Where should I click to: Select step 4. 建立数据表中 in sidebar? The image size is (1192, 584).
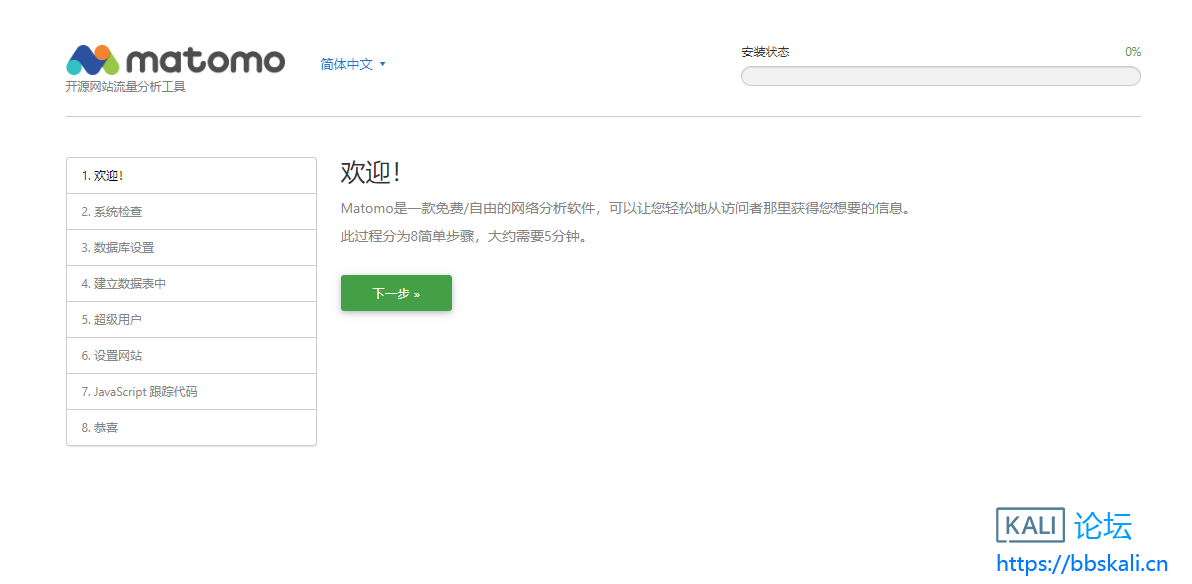[x=192, y=284]
